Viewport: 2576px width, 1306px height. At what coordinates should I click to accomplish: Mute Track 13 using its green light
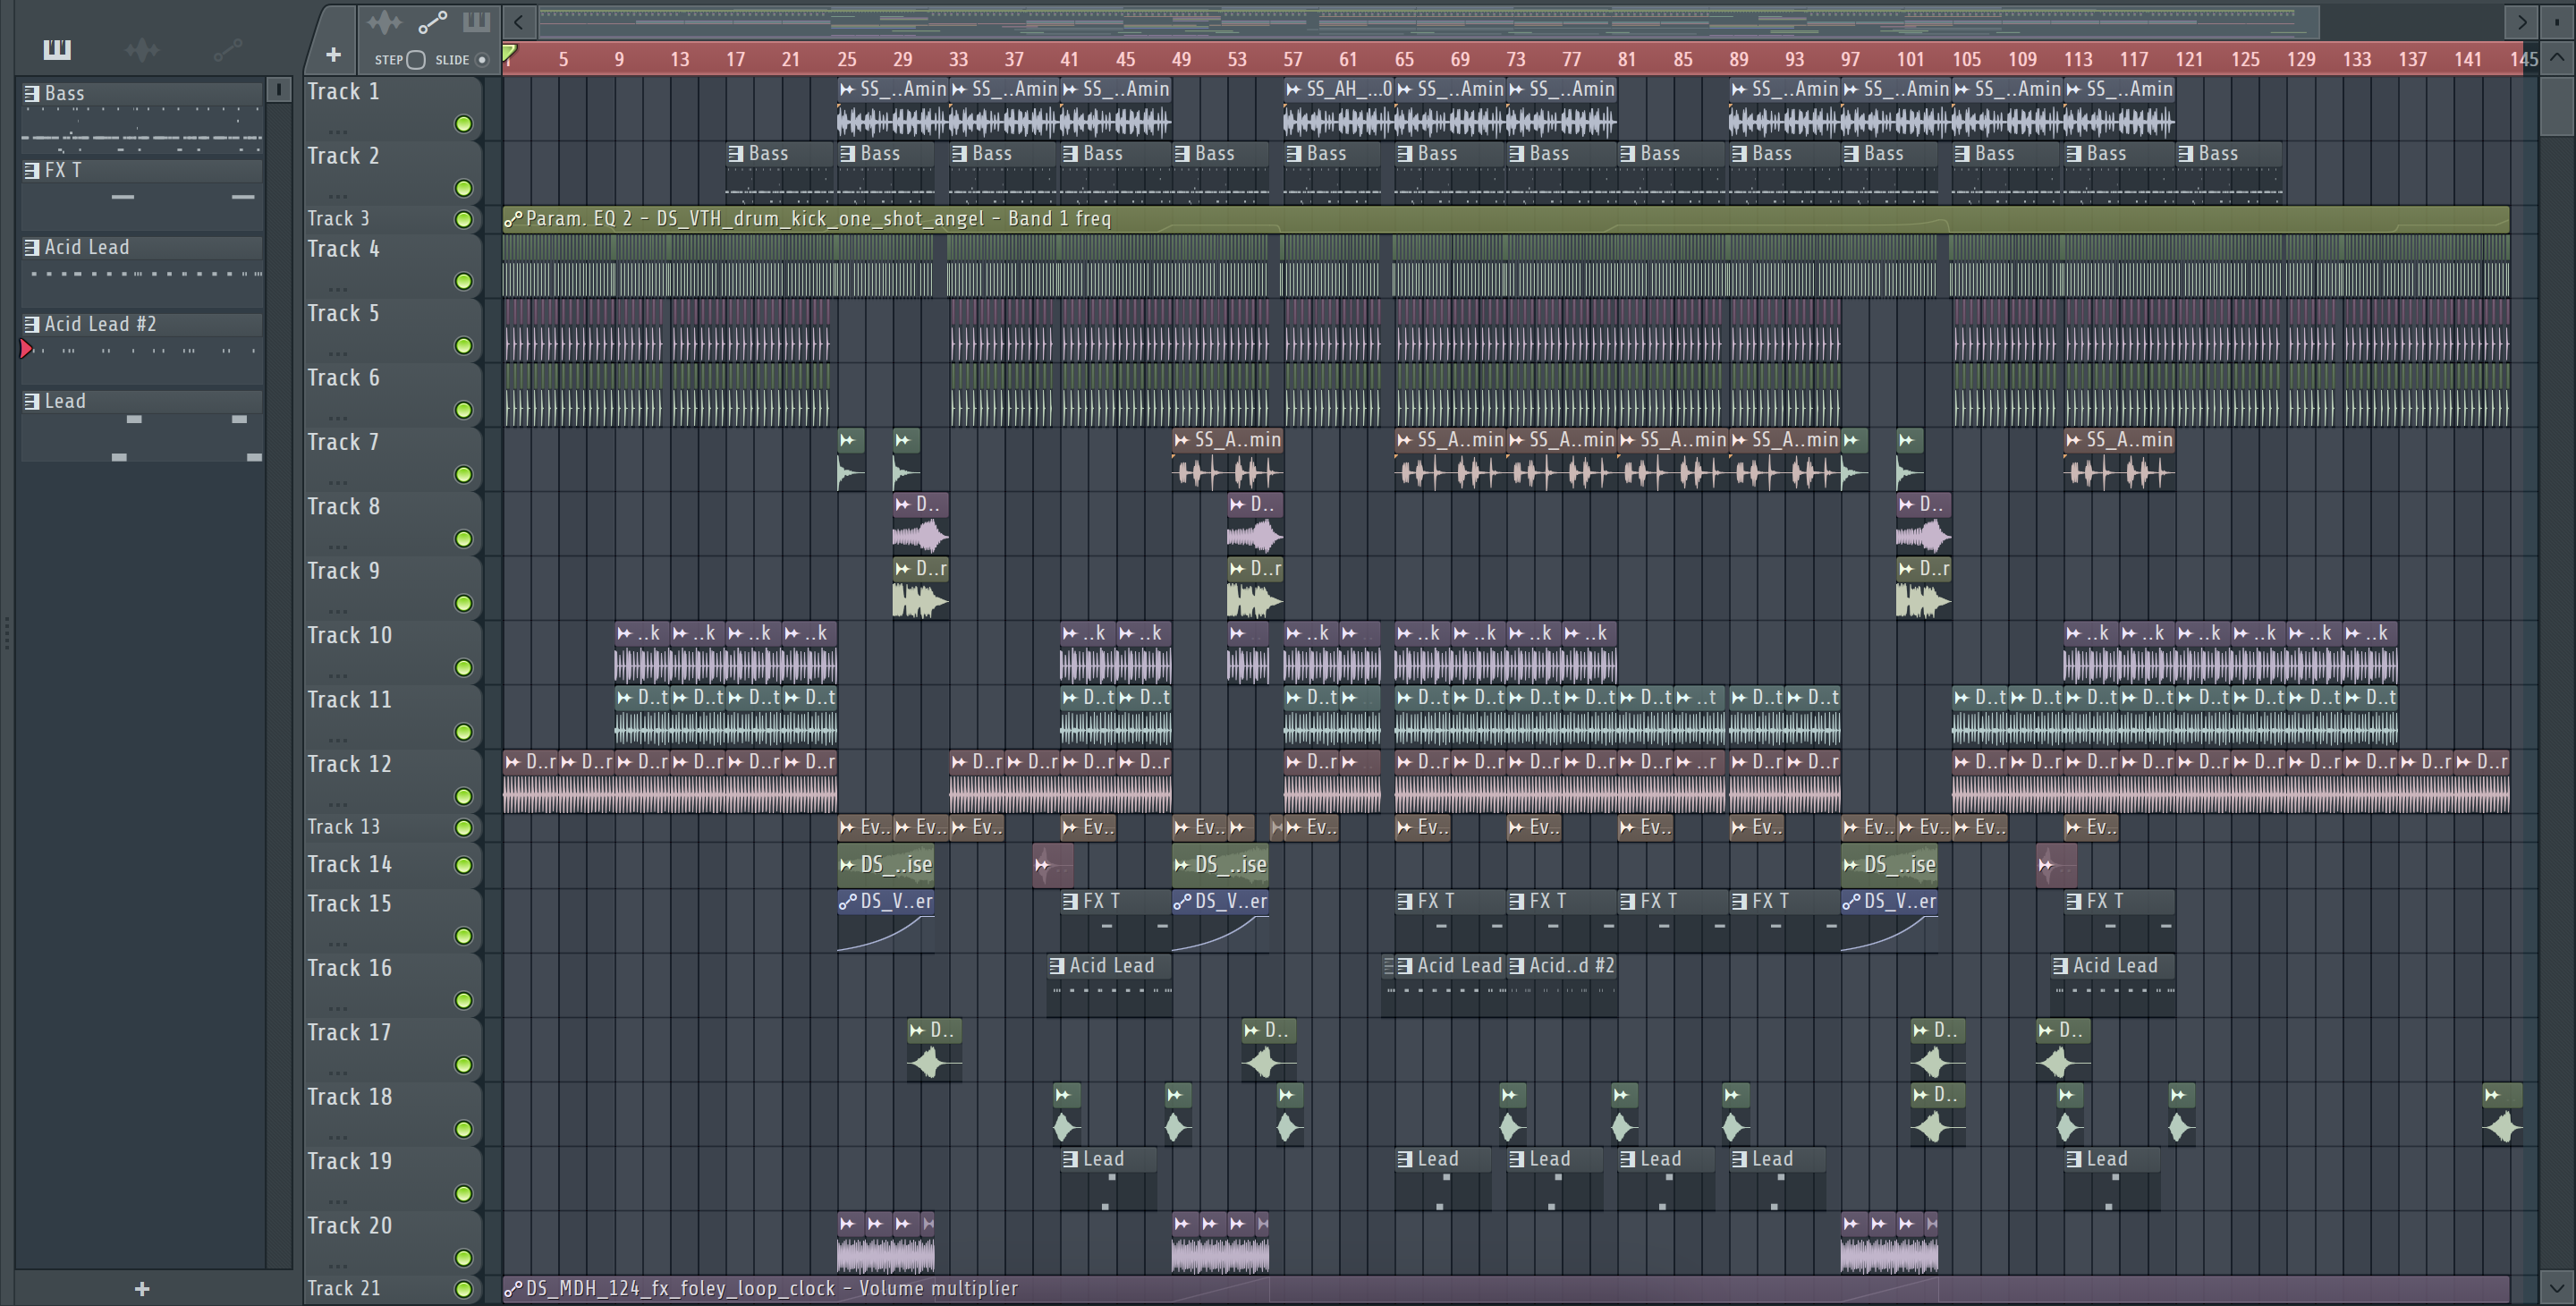[x=464, y=828]
